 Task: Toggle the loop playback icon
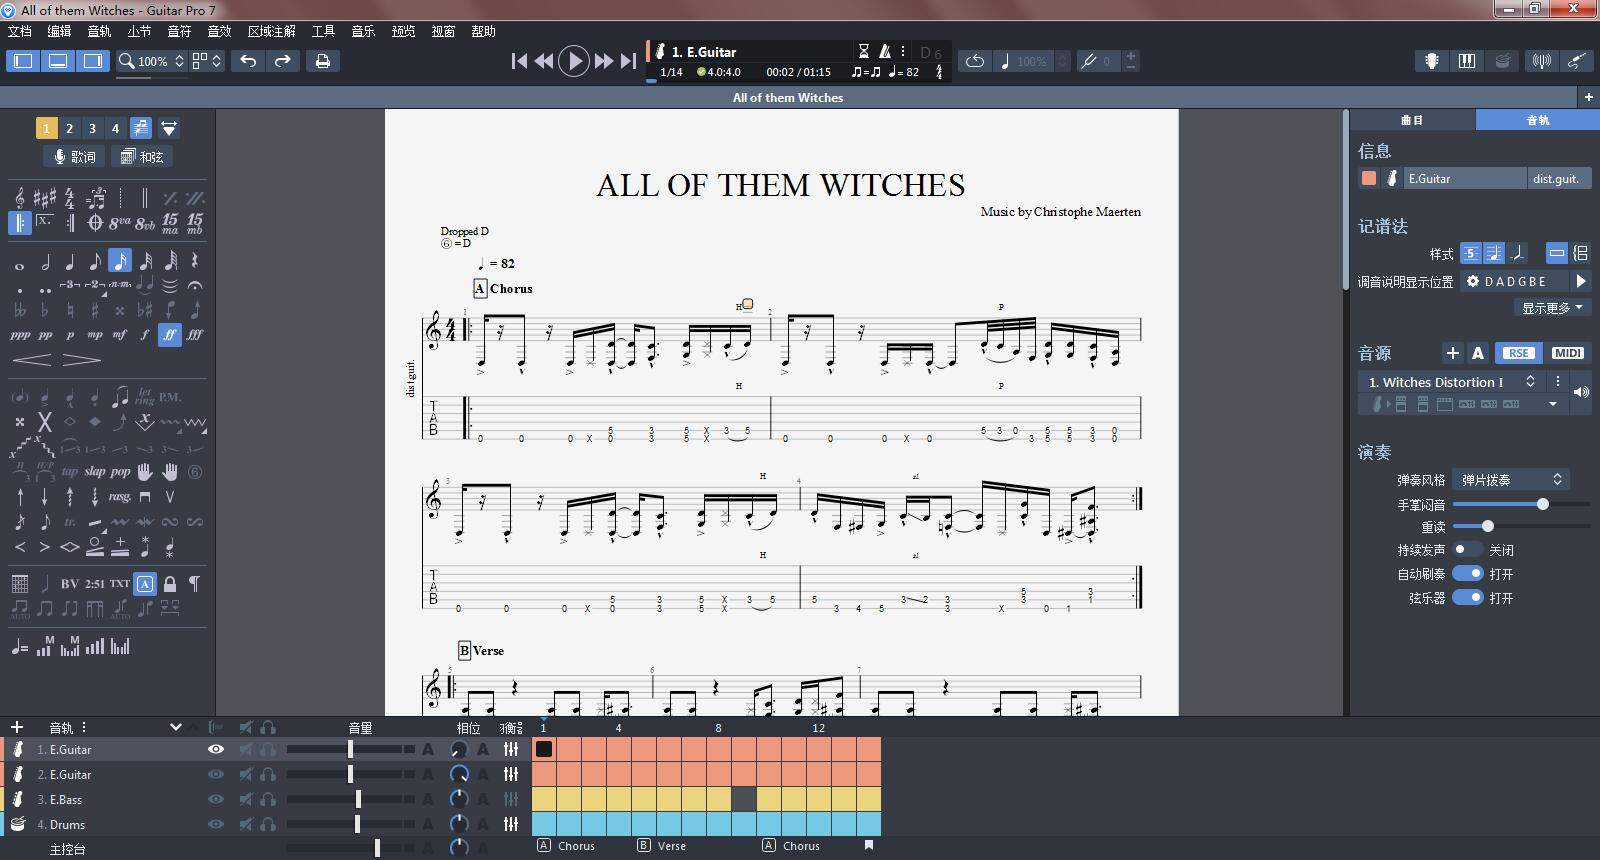click(974, 61)
